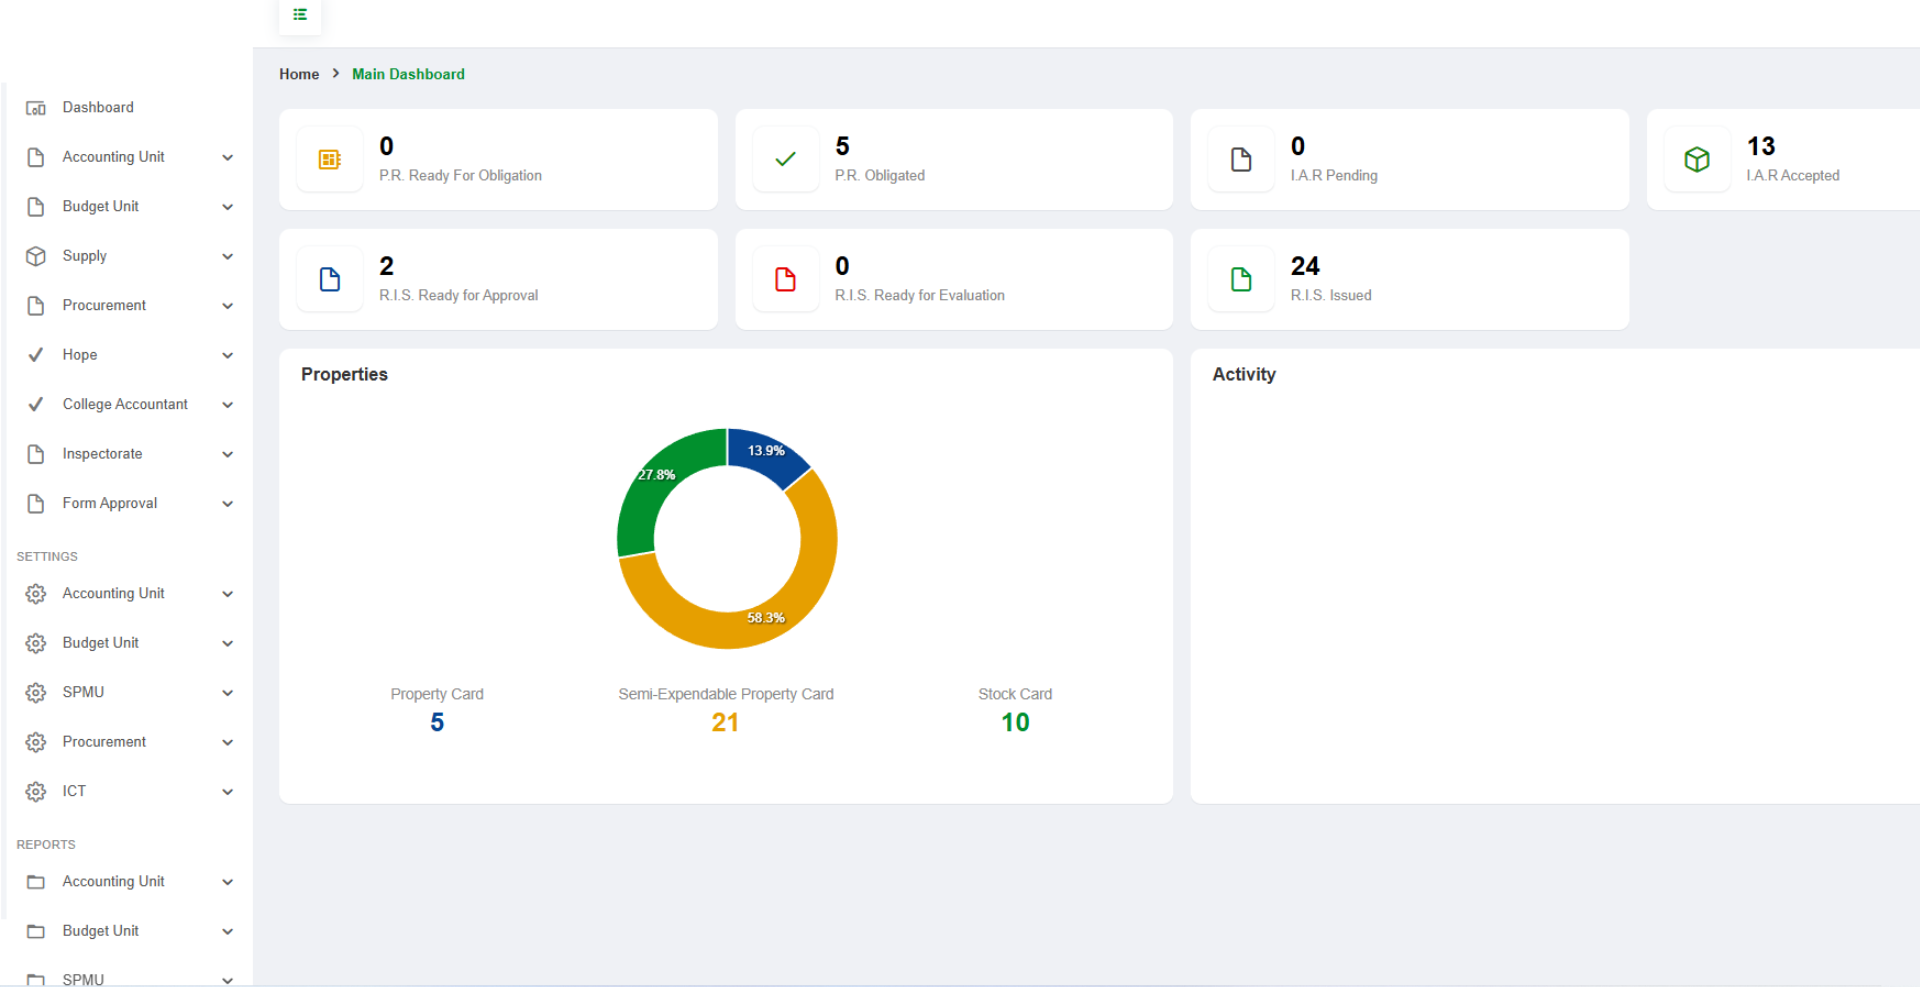
Task: Expand the Hope sidebar chevron
Action: coord(228,355)
